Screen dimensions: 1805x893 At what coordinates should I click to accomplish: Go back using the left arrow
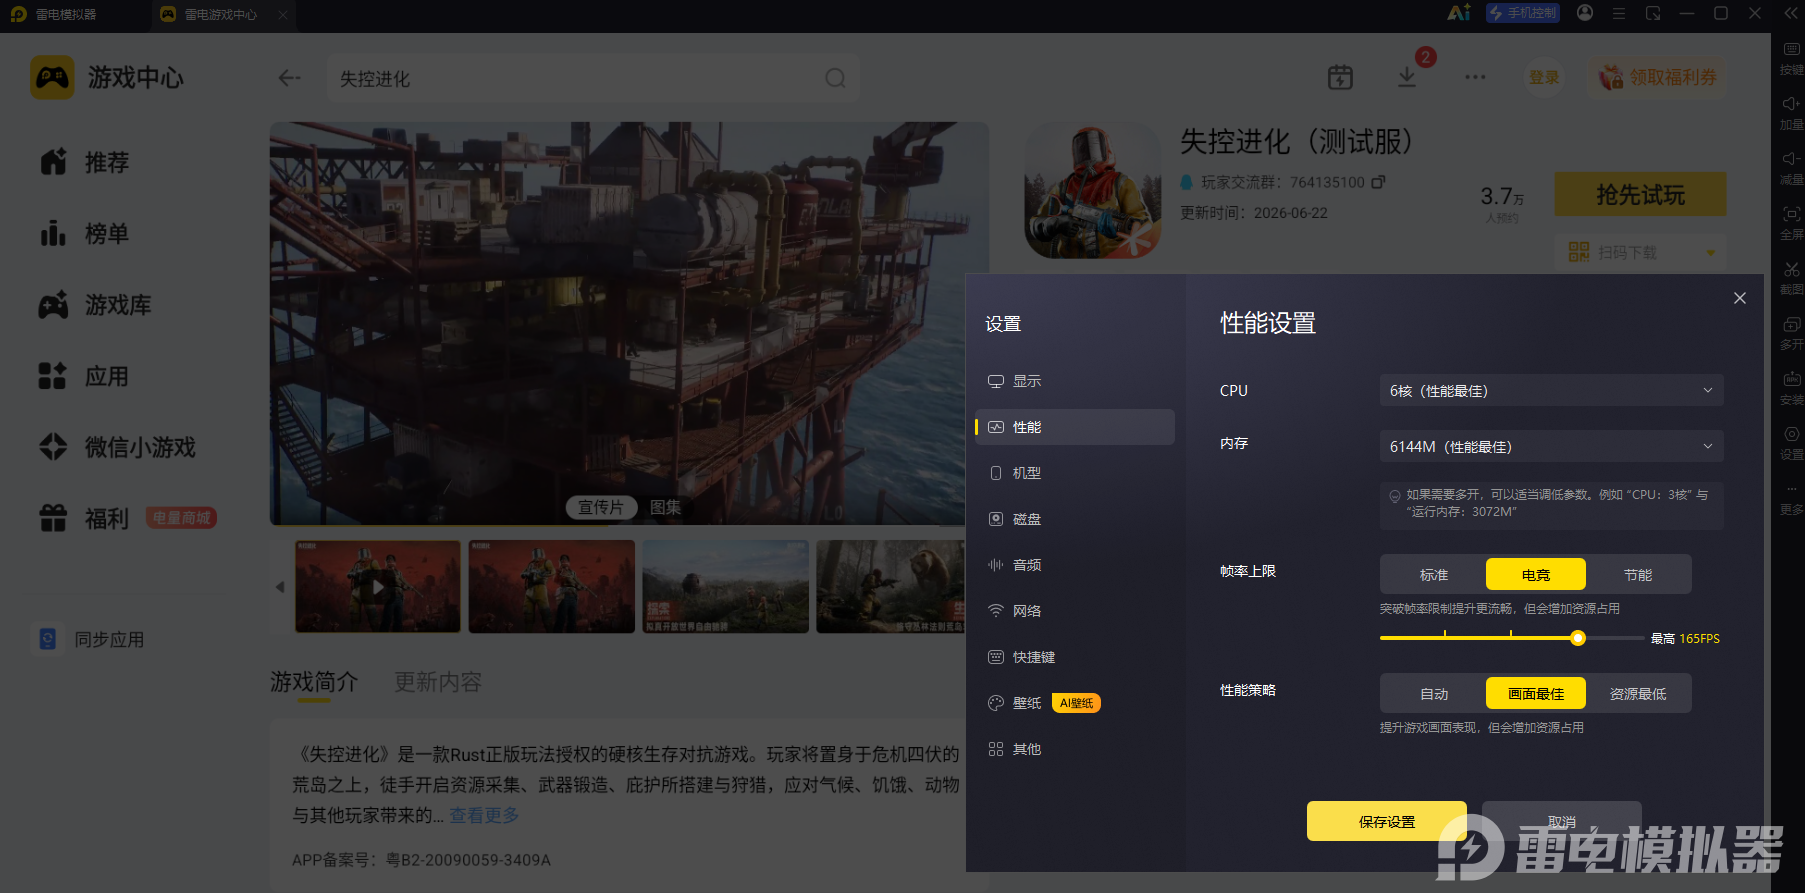[x=290, y=78]
